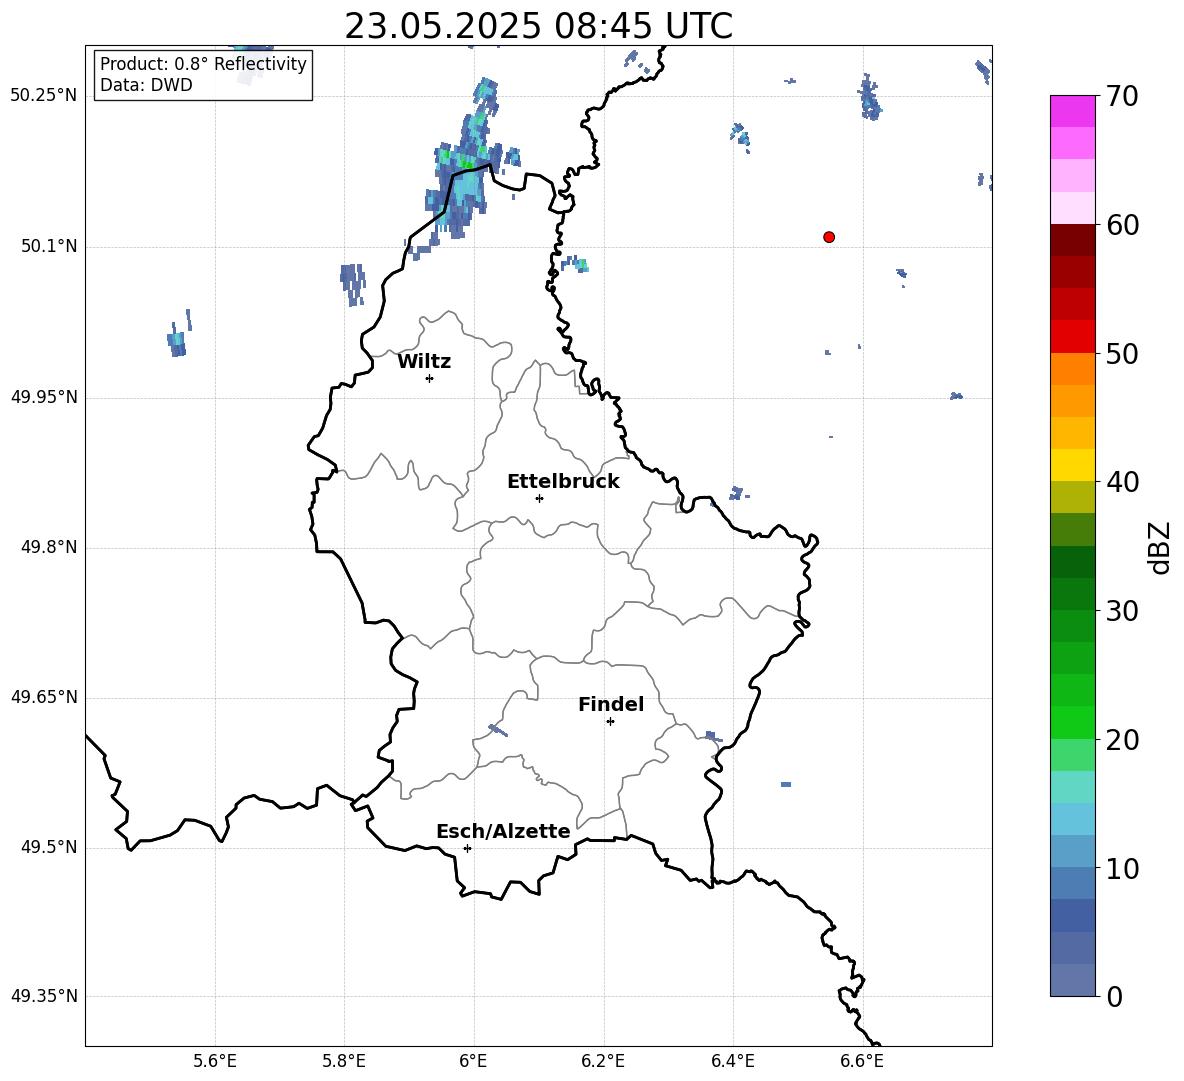Image resolution: width=1184 pixels, height=1081 pixels.
Task: Click the 50.25°N latitude label
Action: click(44, 96)
